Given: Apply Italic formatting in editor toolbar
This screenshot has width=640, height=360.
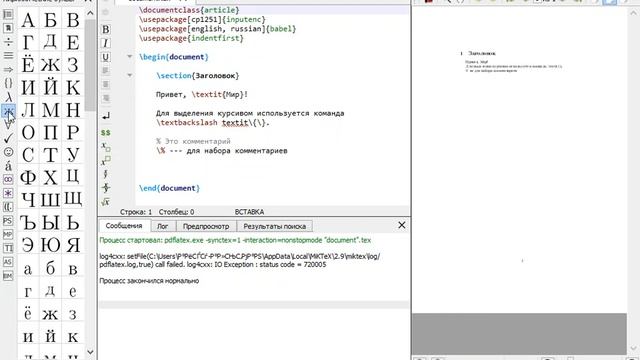Looking at the screenshot, I should tap(106, 43).
